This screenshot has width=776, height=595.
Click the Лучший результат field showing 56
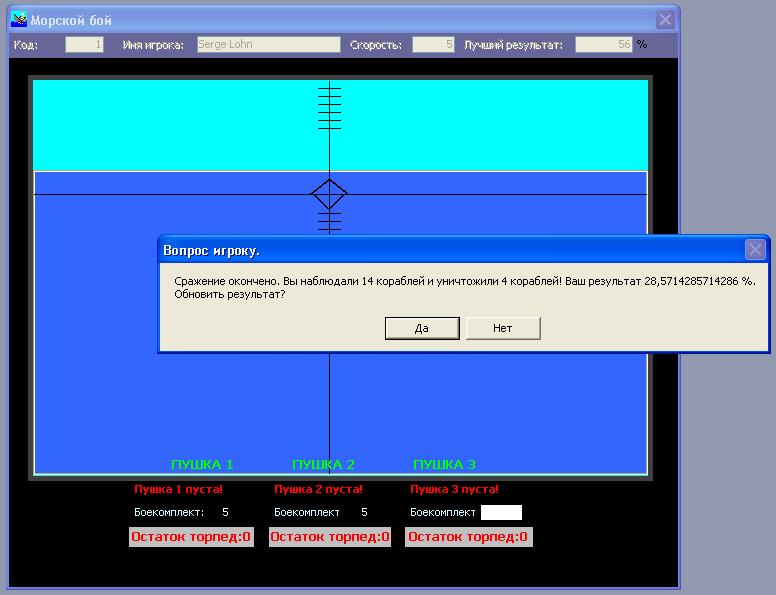click(x=604, y=45)
